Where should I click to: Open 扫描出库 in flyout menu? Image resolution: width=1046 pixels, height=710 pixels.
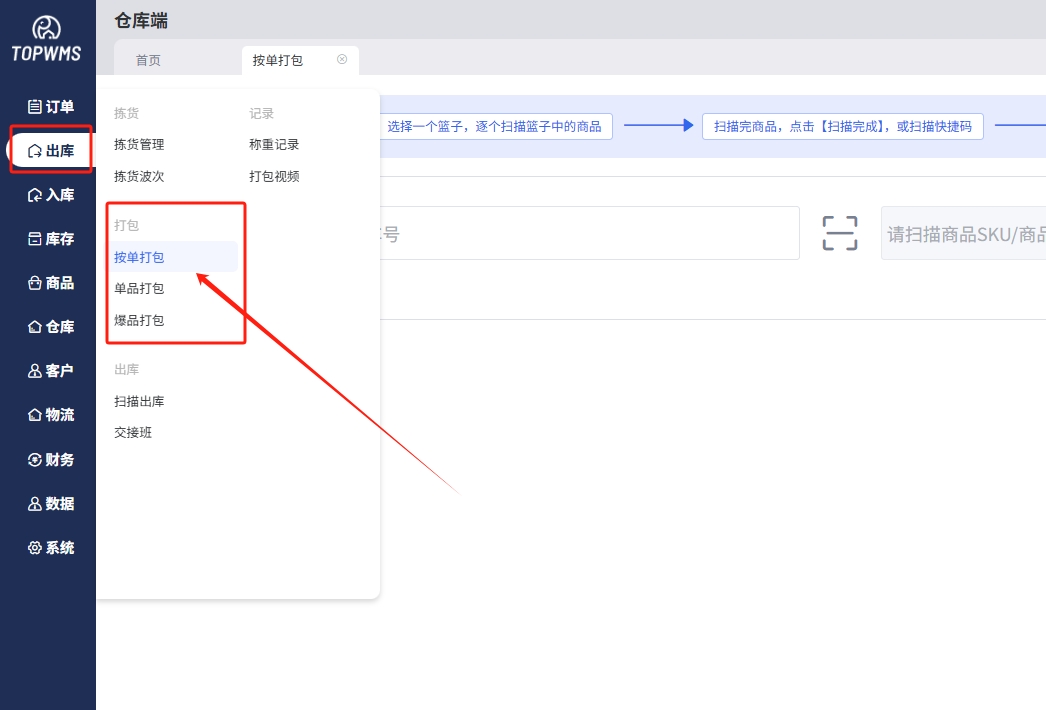tap(139, 401)
